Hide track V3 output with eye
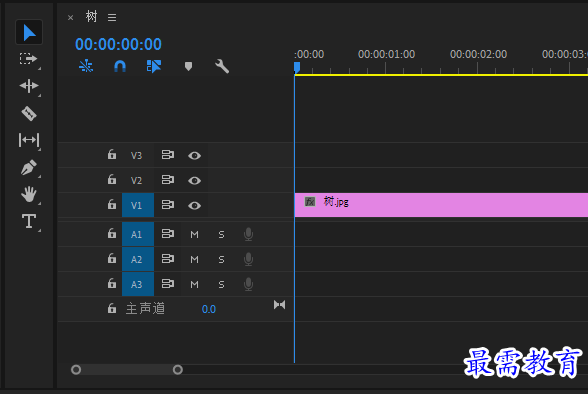Screen dimensions: 588x394 coord(194,156)
